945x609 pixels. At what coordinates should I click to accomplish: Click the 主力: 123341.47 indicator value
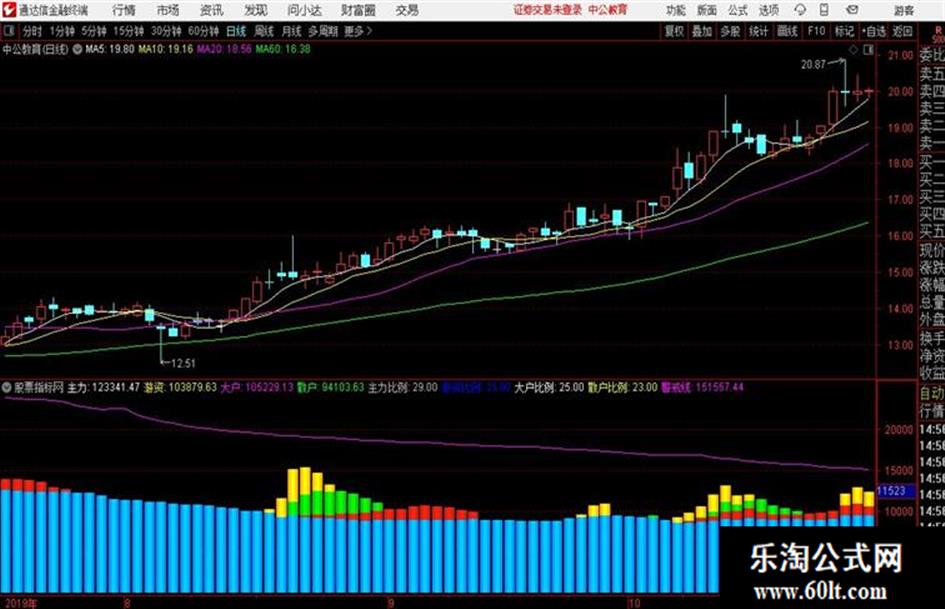coord(103,387)
